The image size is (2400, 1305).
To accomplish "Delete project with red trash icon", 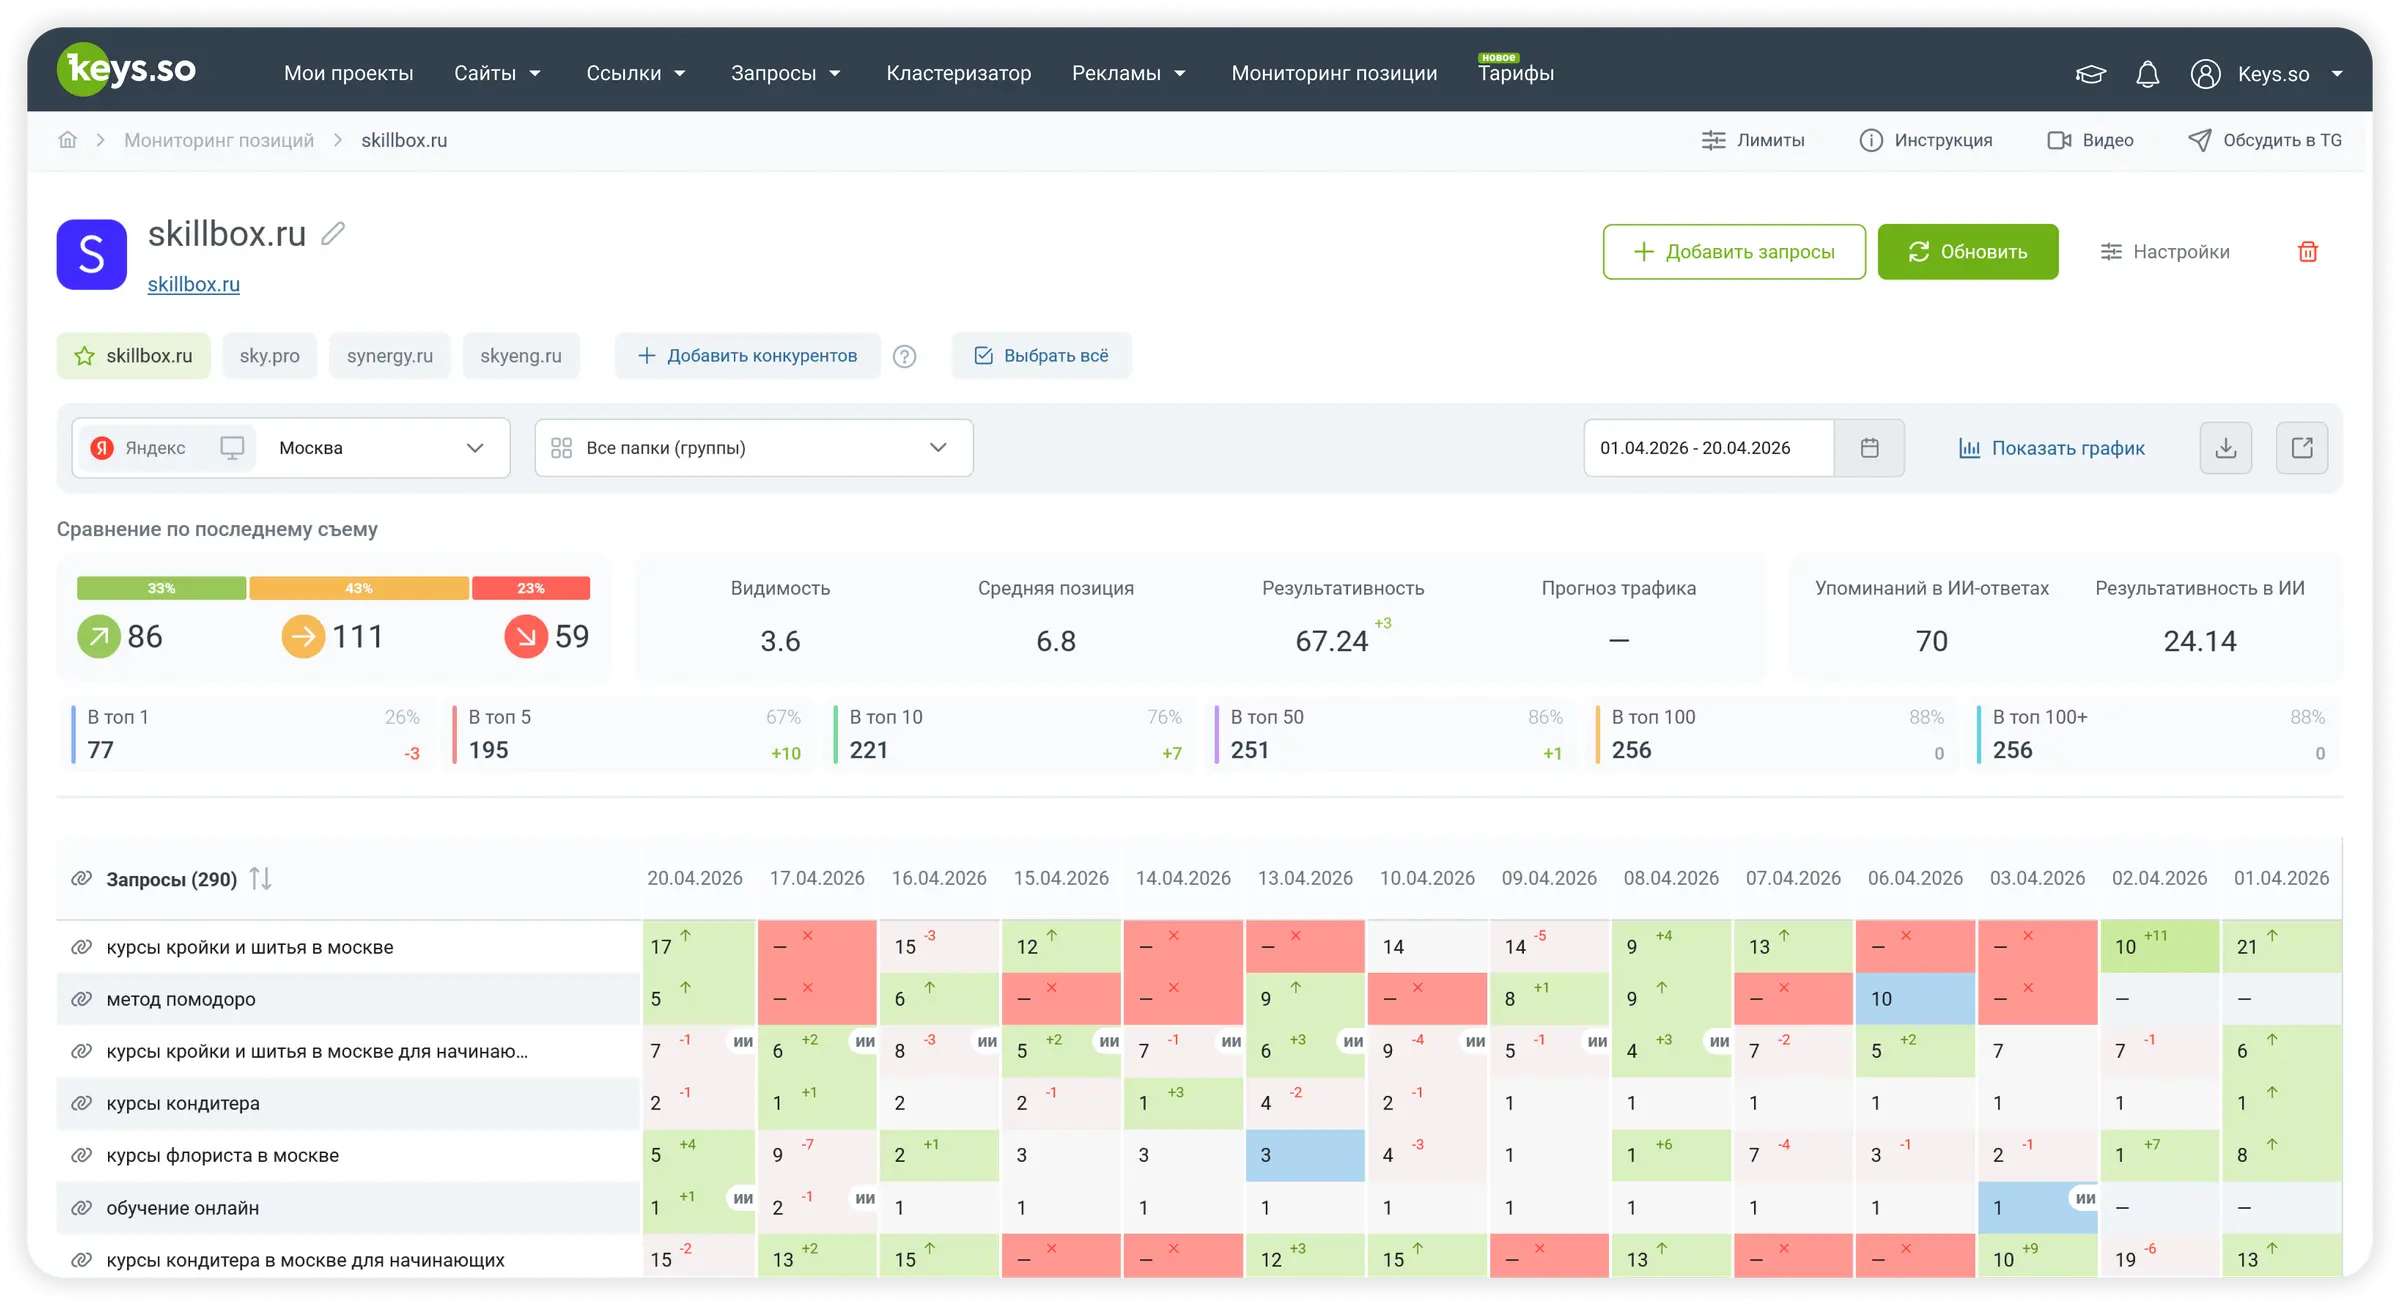I will 2307,252.
